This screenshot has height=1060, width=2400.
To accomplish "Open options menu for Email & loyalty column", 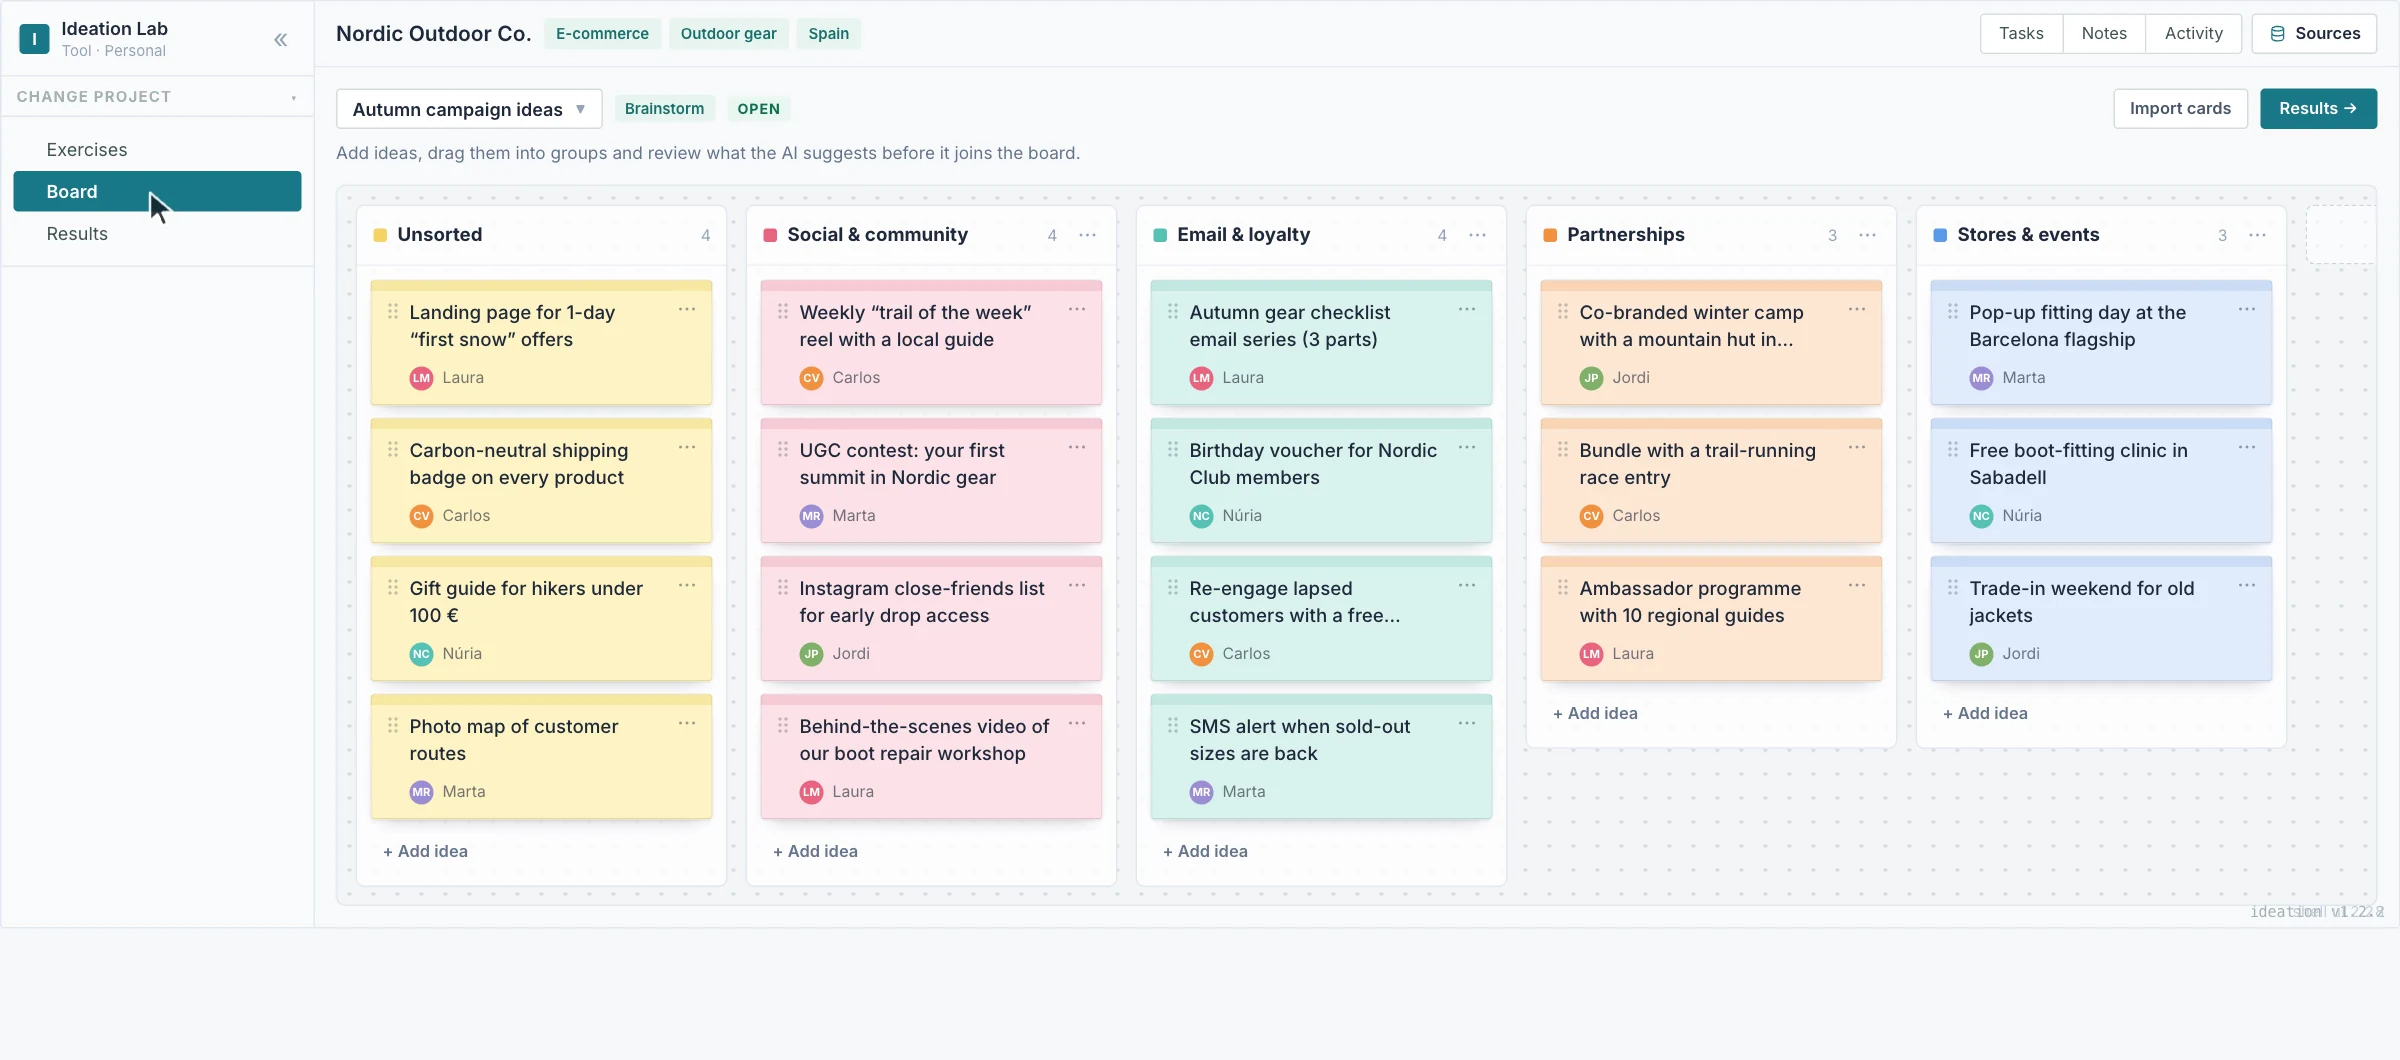I will pyautogui.click(x=1478, y=235).
